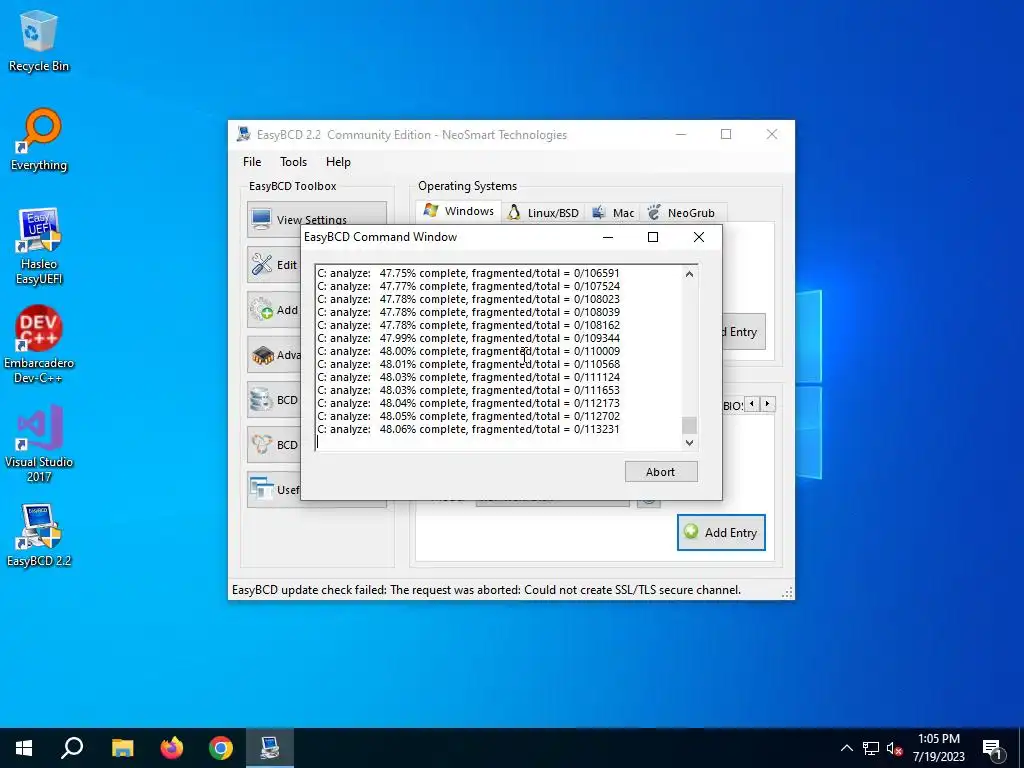Viewport: 1024px width, 768px height.
Task: Click the status bar update check failed message
Action: tap(487, 590)
